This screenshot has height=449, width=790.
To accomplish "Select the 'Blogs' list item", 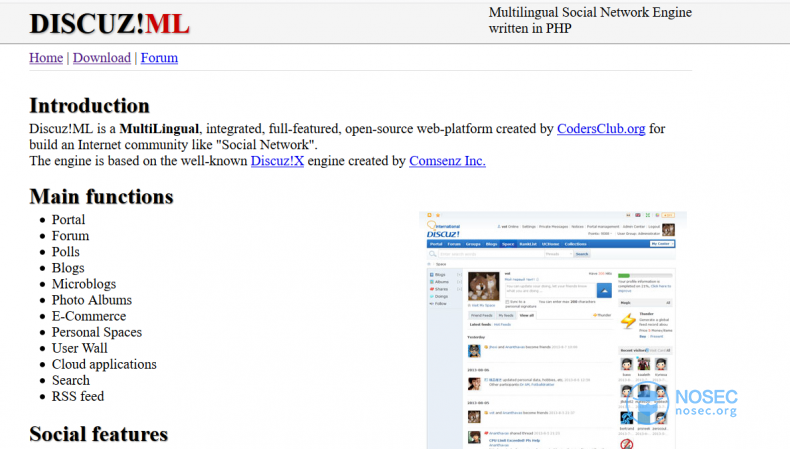I will pos(68,268).
